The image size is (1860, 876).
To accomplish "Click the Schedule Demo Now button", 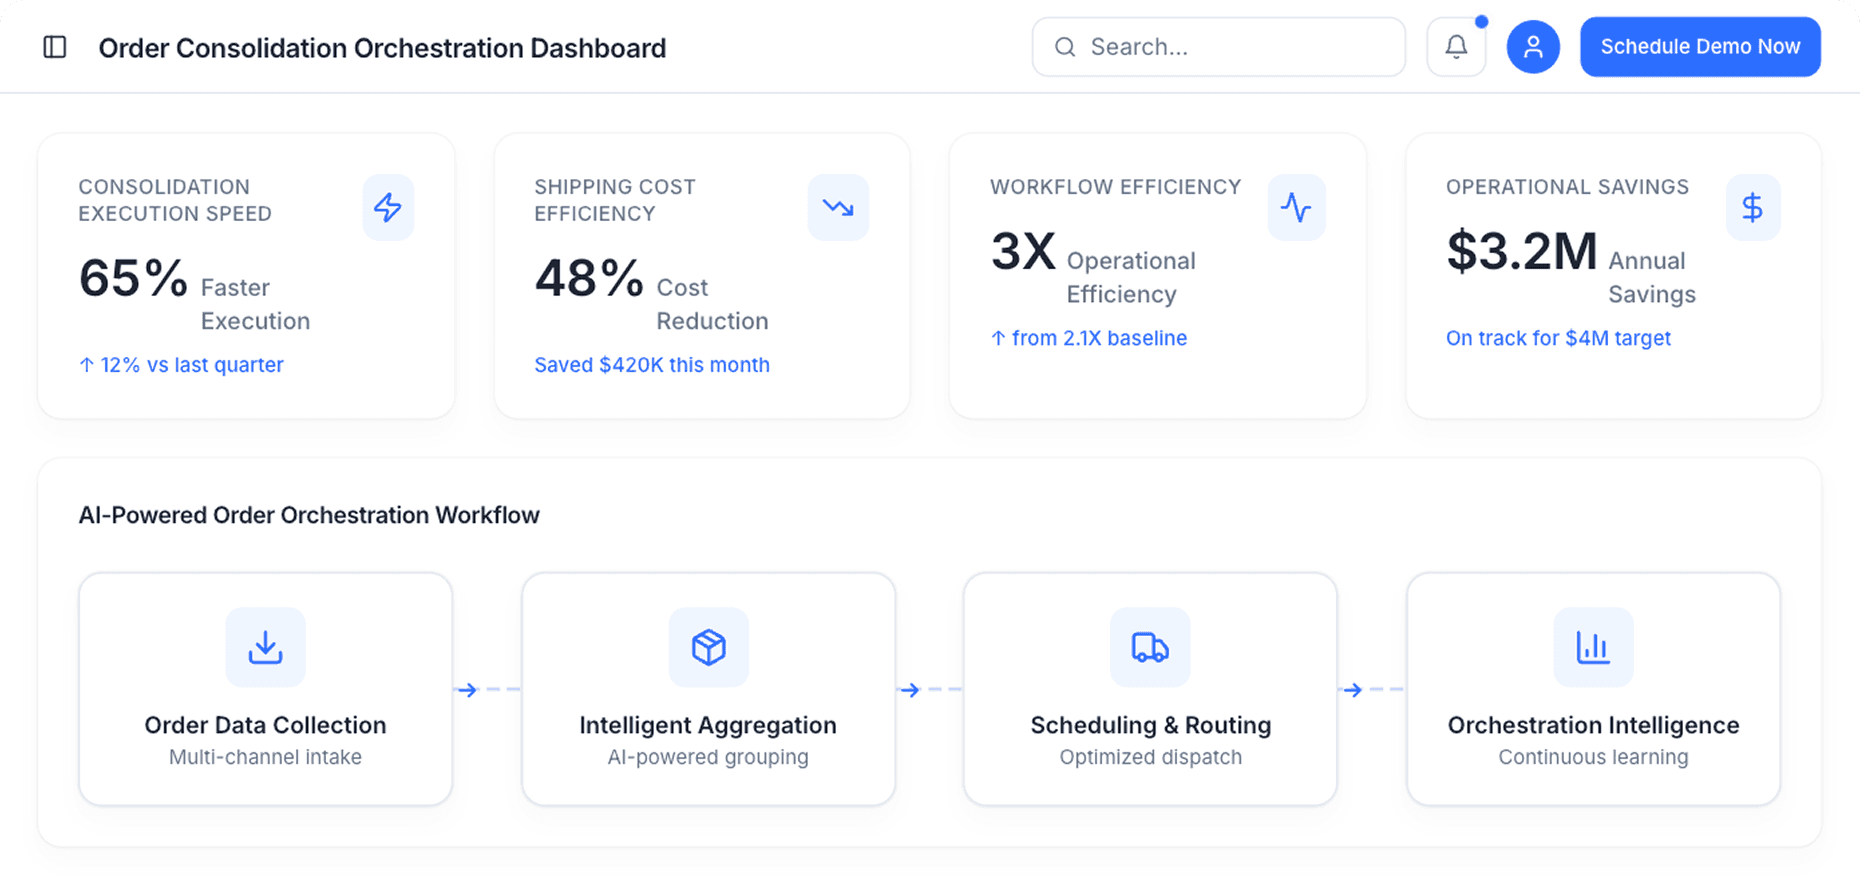I will click(1699, 46).
